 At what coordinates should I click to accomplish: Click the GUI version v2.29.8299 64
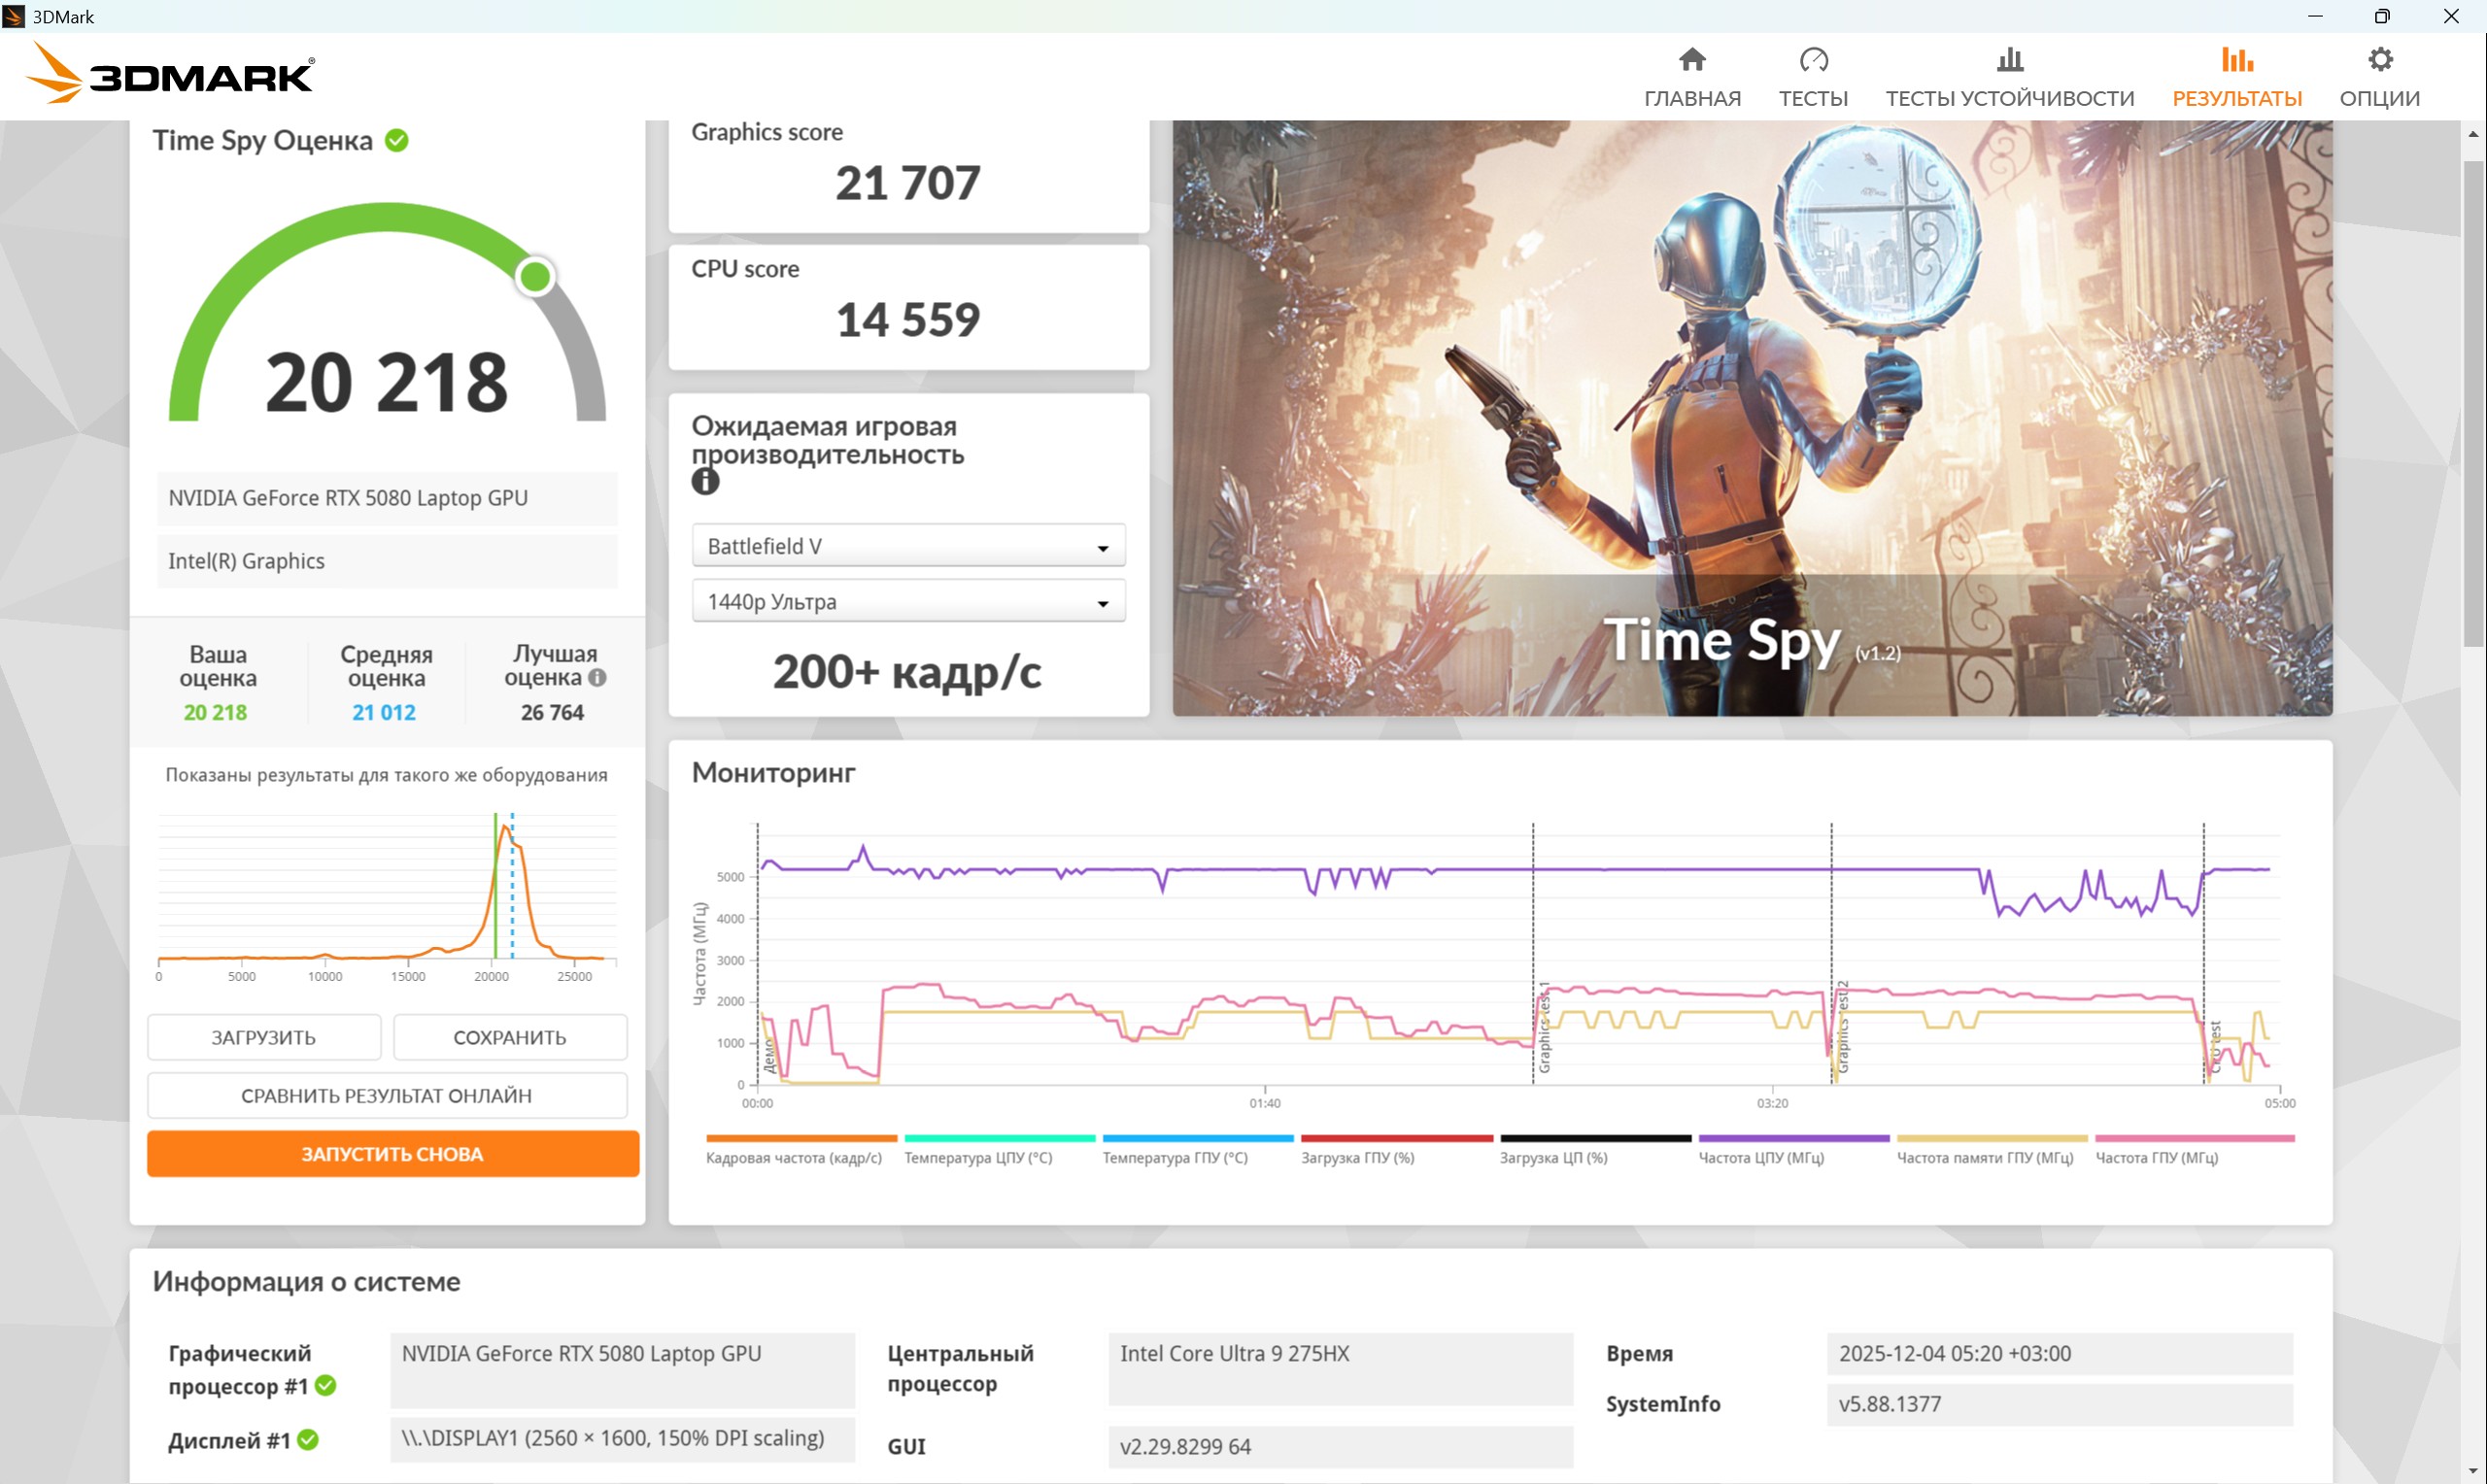point(1340,1447)
